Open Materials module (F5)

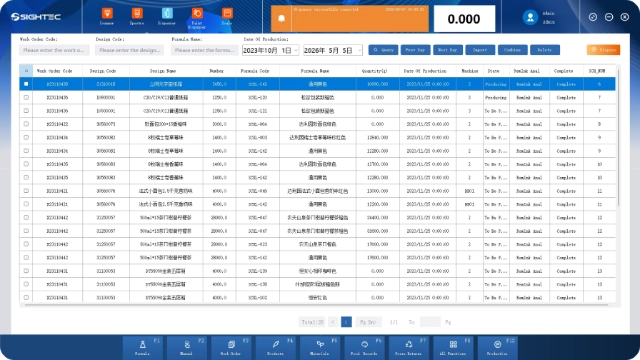320,347
